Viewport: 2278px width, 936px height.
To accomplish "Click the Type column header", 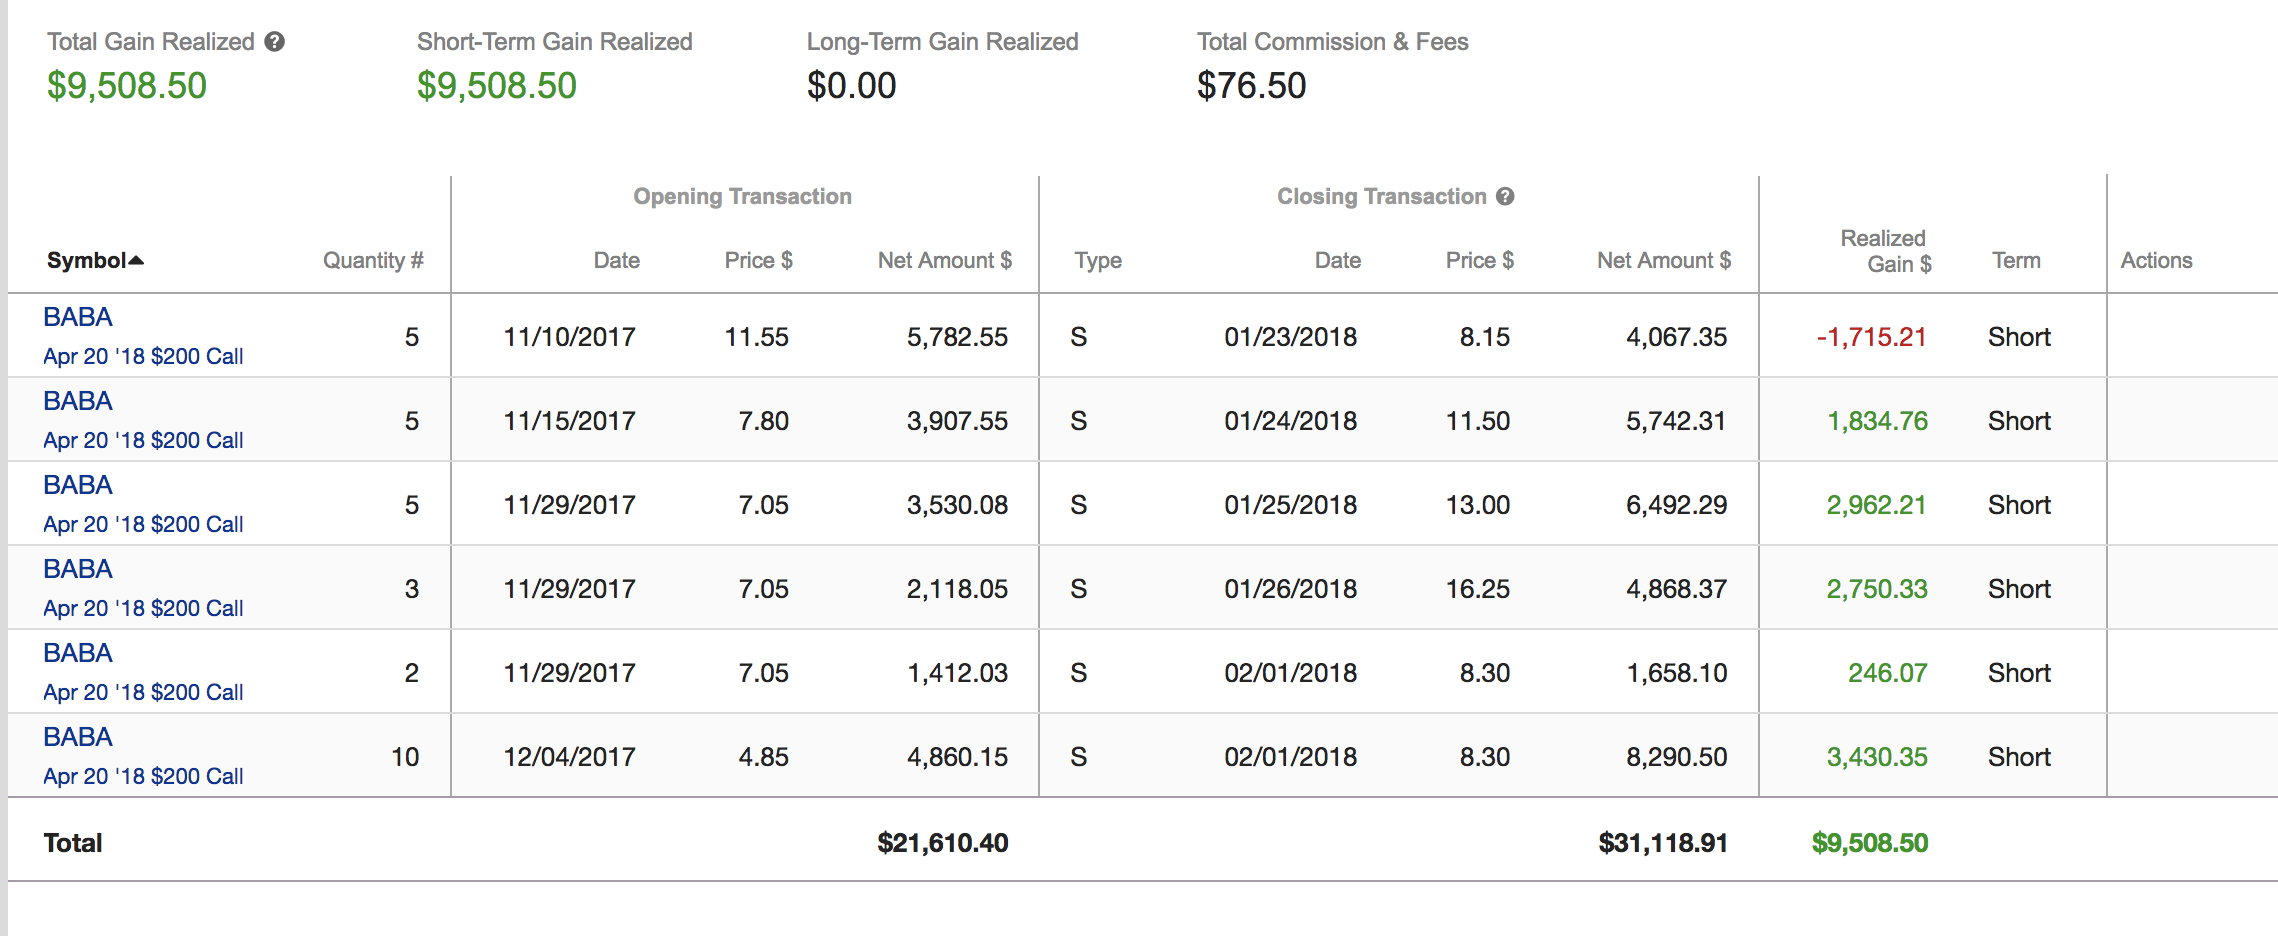I will pos(1098,261).
